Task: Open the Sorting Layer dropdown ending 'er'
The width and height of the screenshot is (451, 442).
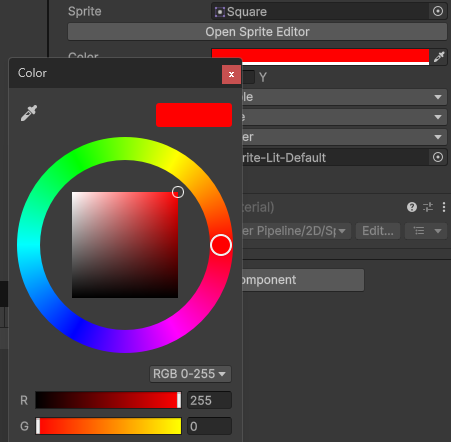Action: point(345,137)
